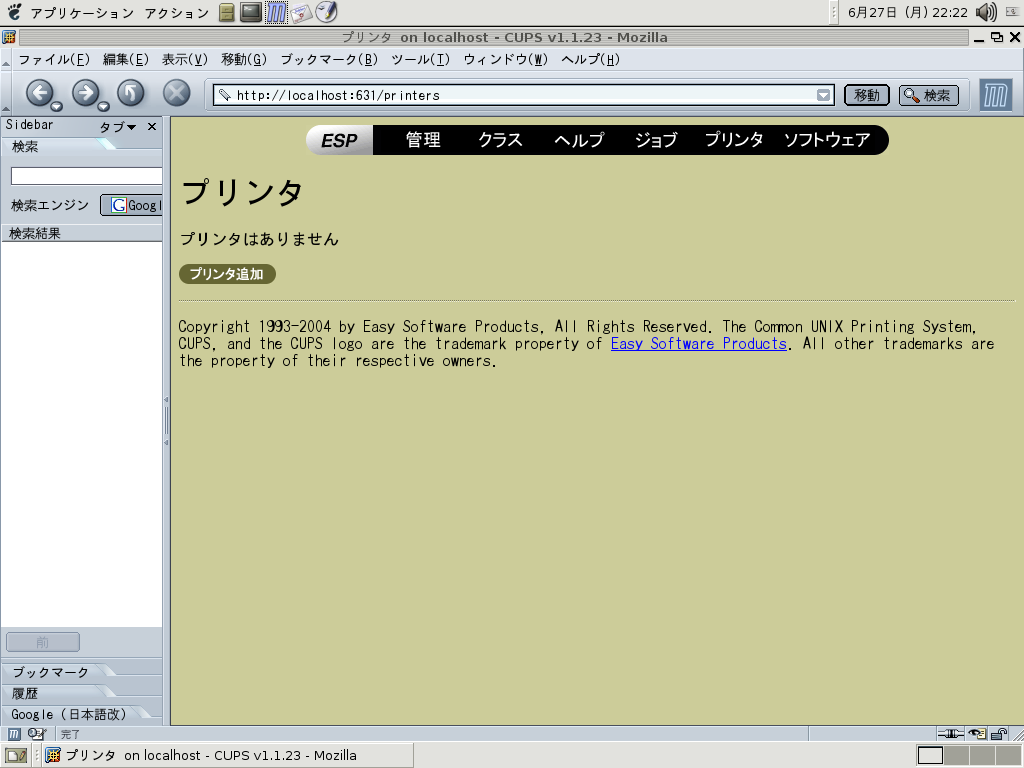Reload the page with the reload icon
Screen dimensions: 1024x768
(x=131, y=94)
